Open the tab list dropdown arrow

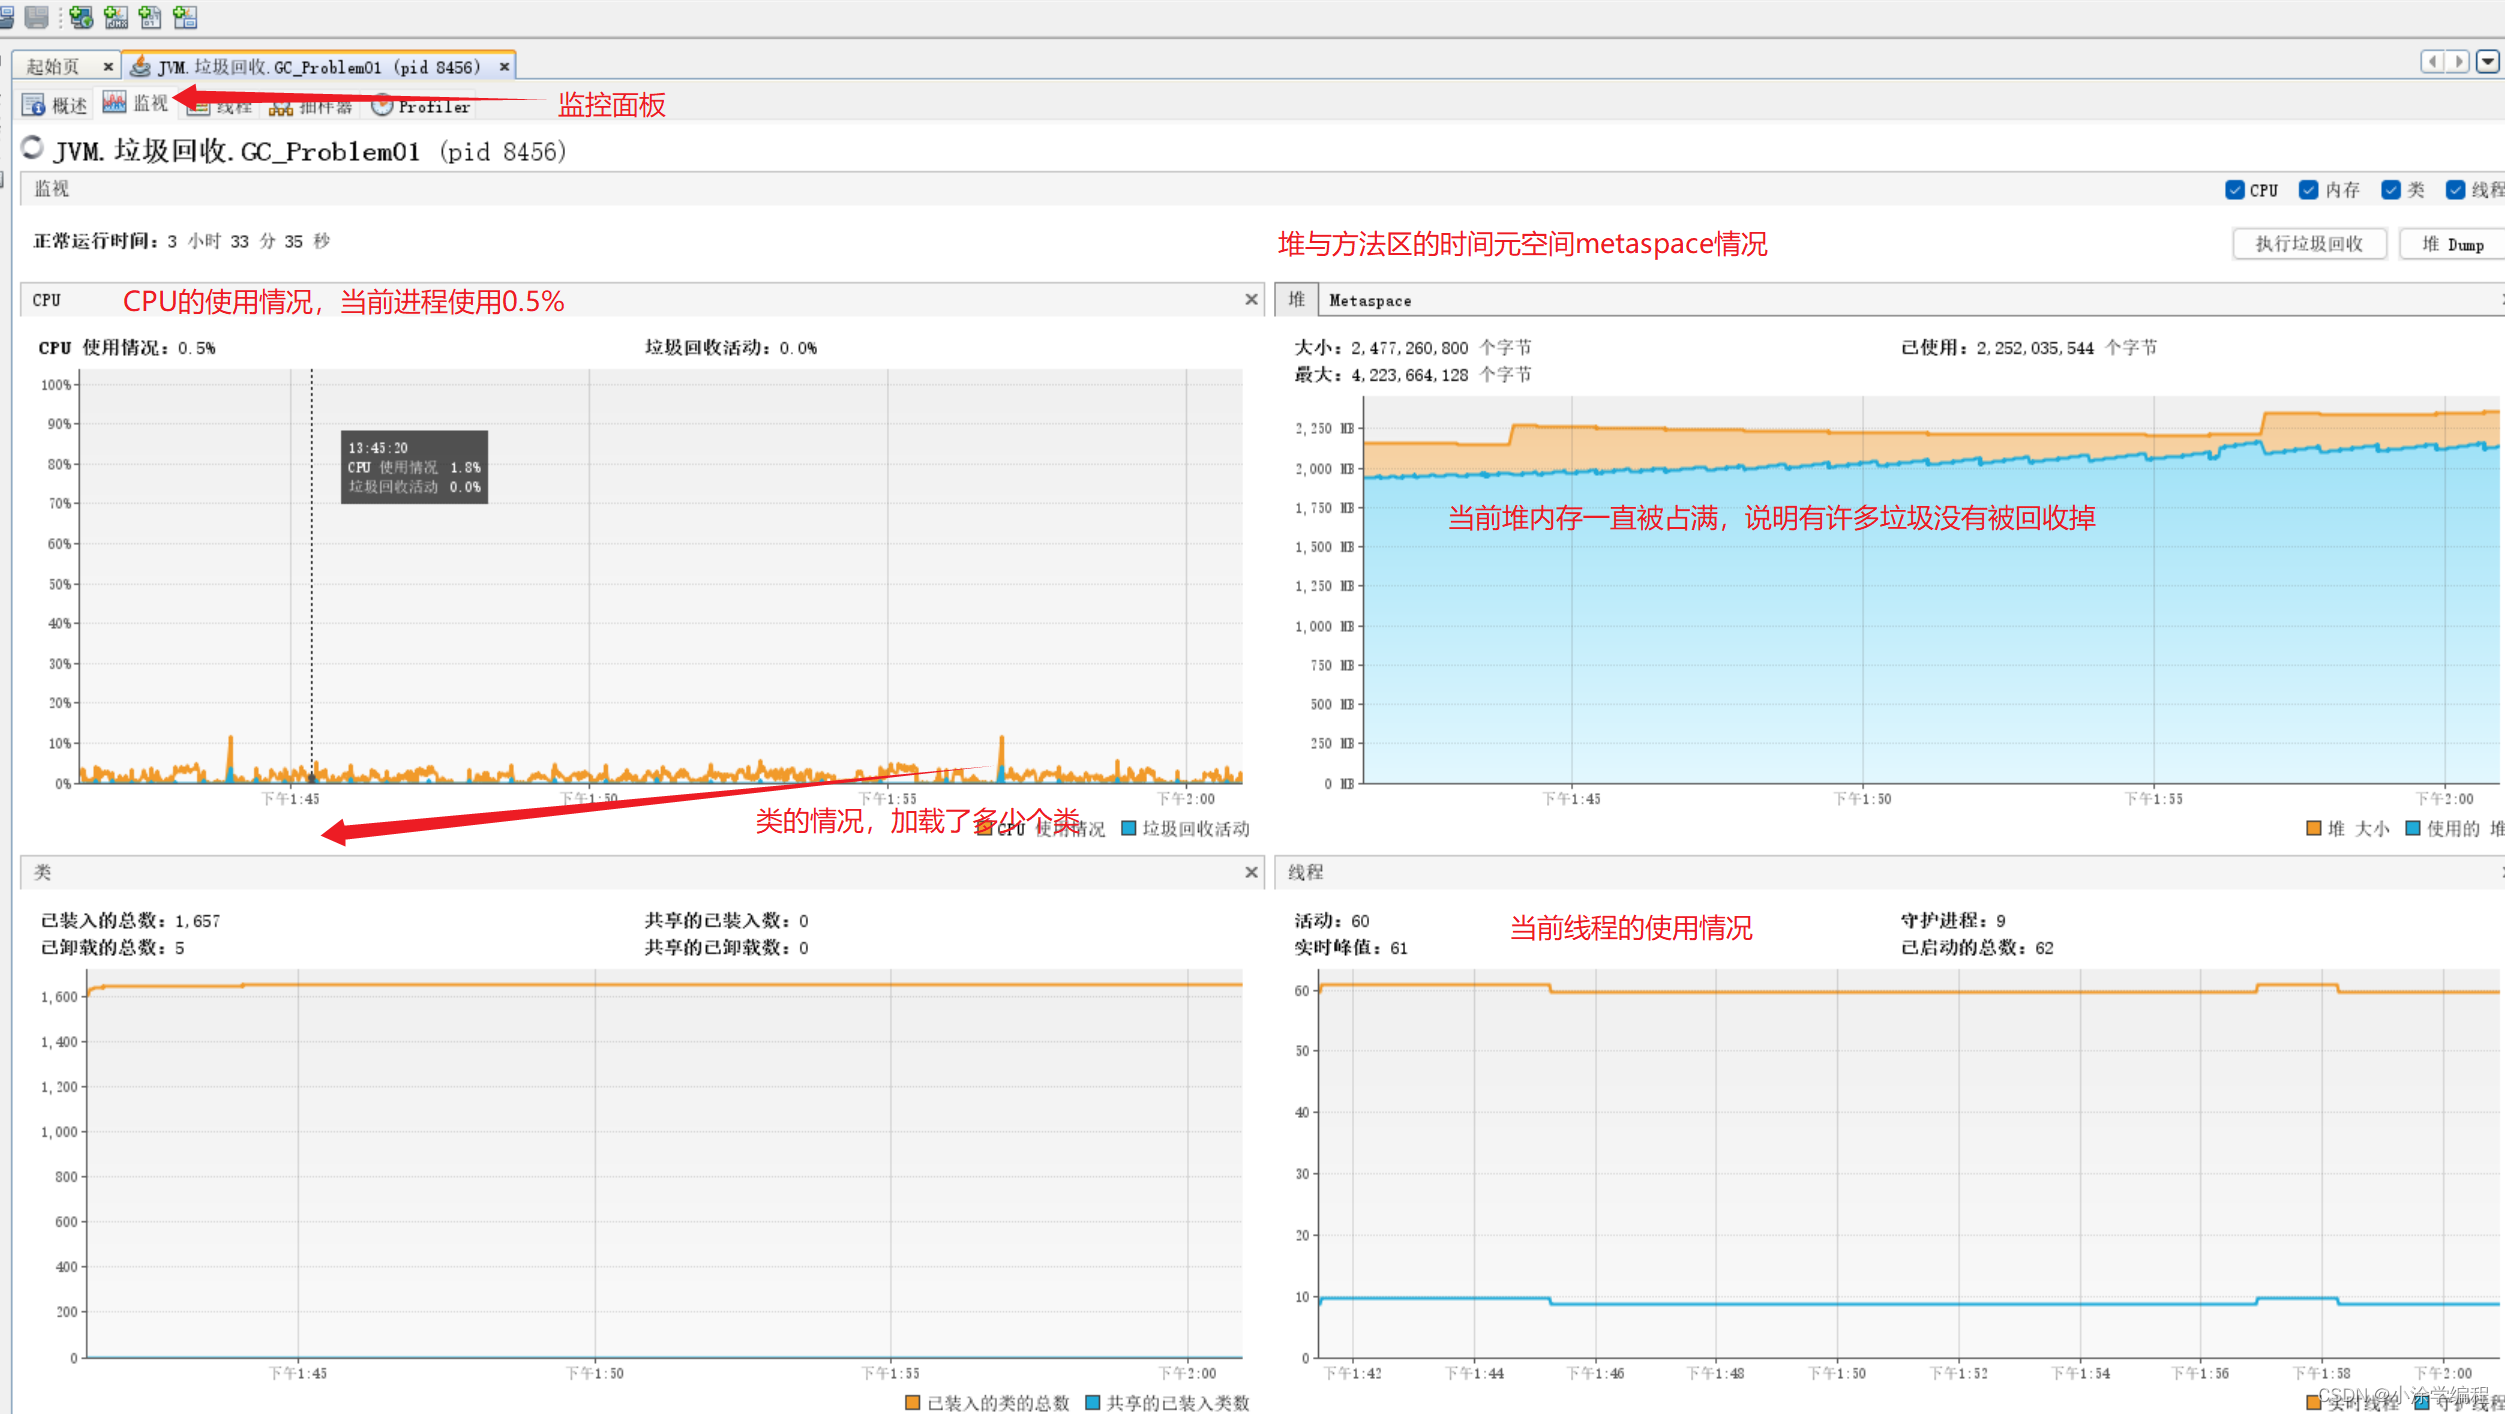point(2488,62)
